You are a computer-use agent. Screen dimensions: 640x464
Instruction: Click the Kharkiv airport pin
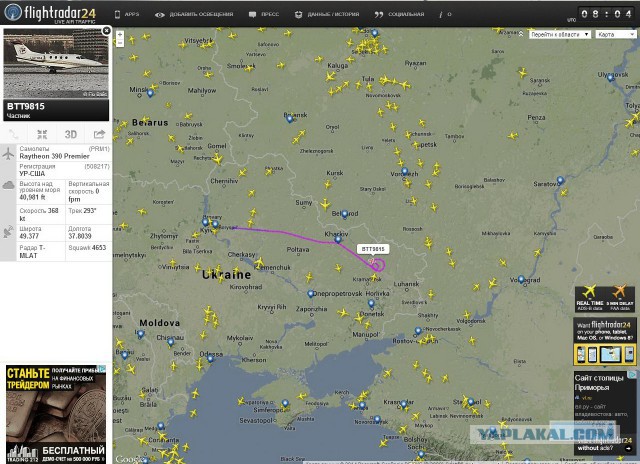(338, 240)
